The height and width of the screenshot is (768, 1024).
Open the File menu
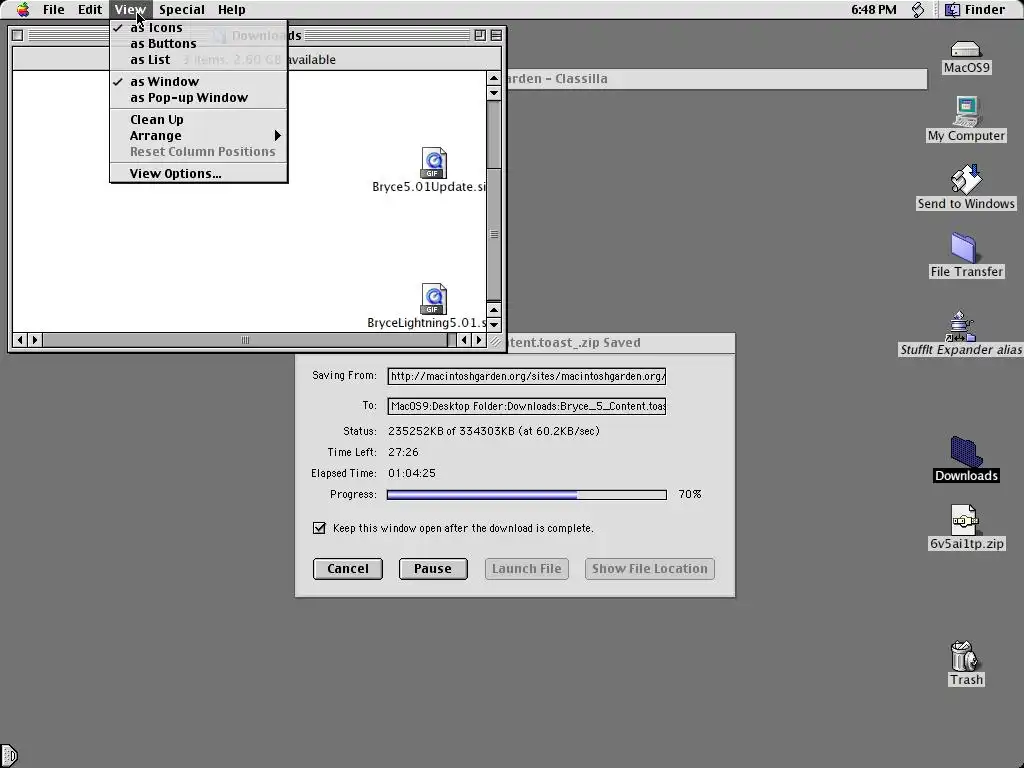(x=54, y=9)
